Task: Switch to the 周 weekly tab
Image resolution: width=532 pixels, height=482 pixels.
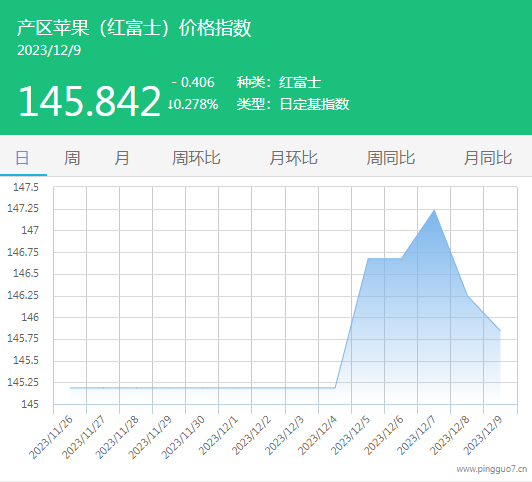Action: 72,158
